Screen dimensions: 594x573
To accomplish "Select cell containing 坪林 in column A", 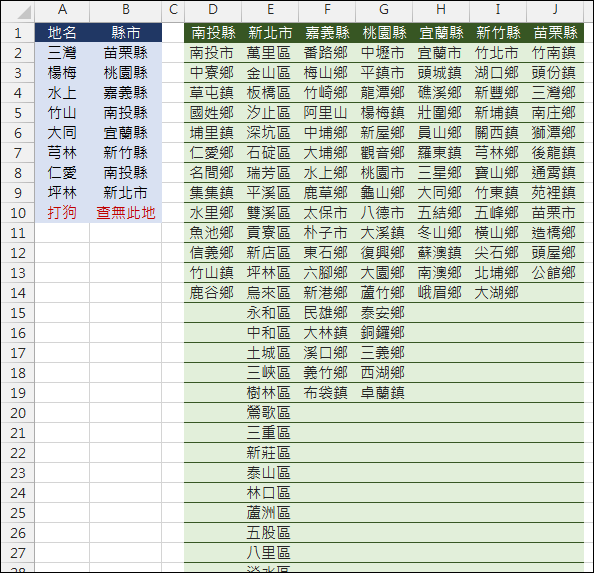I will [62, 193].
